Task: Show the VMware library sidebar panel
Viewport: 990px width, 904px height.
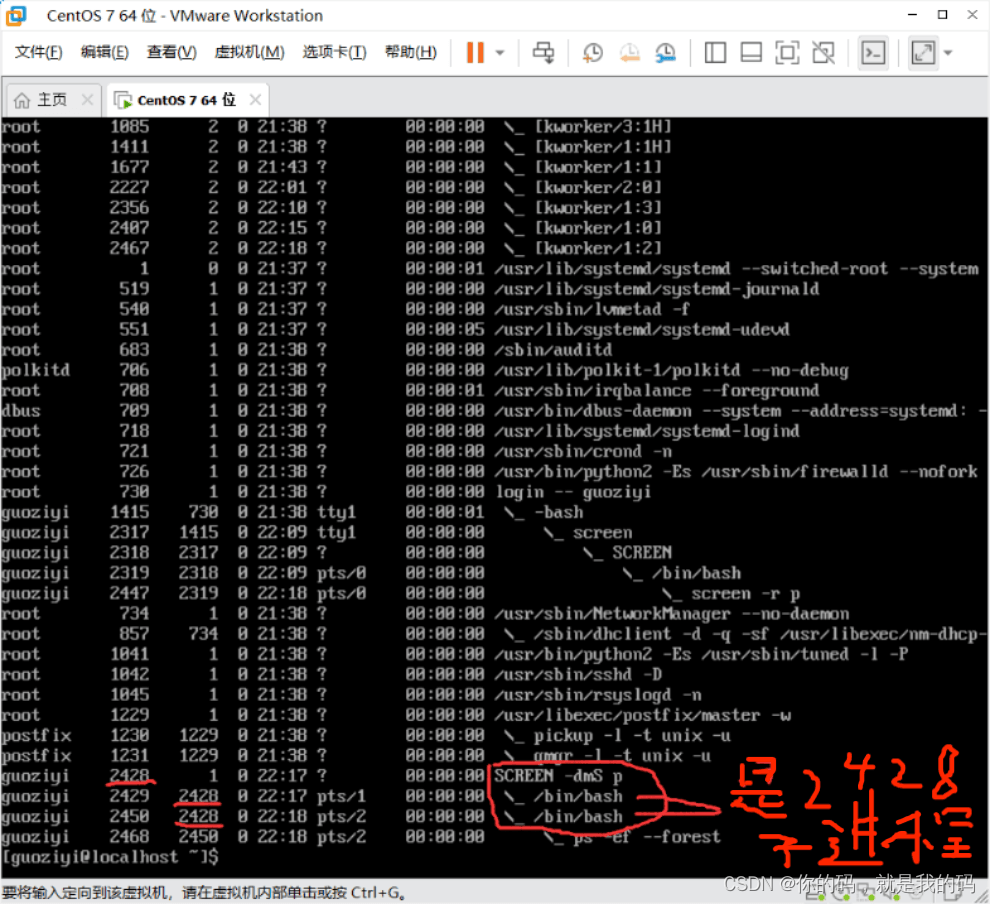Action: point(715,52)
